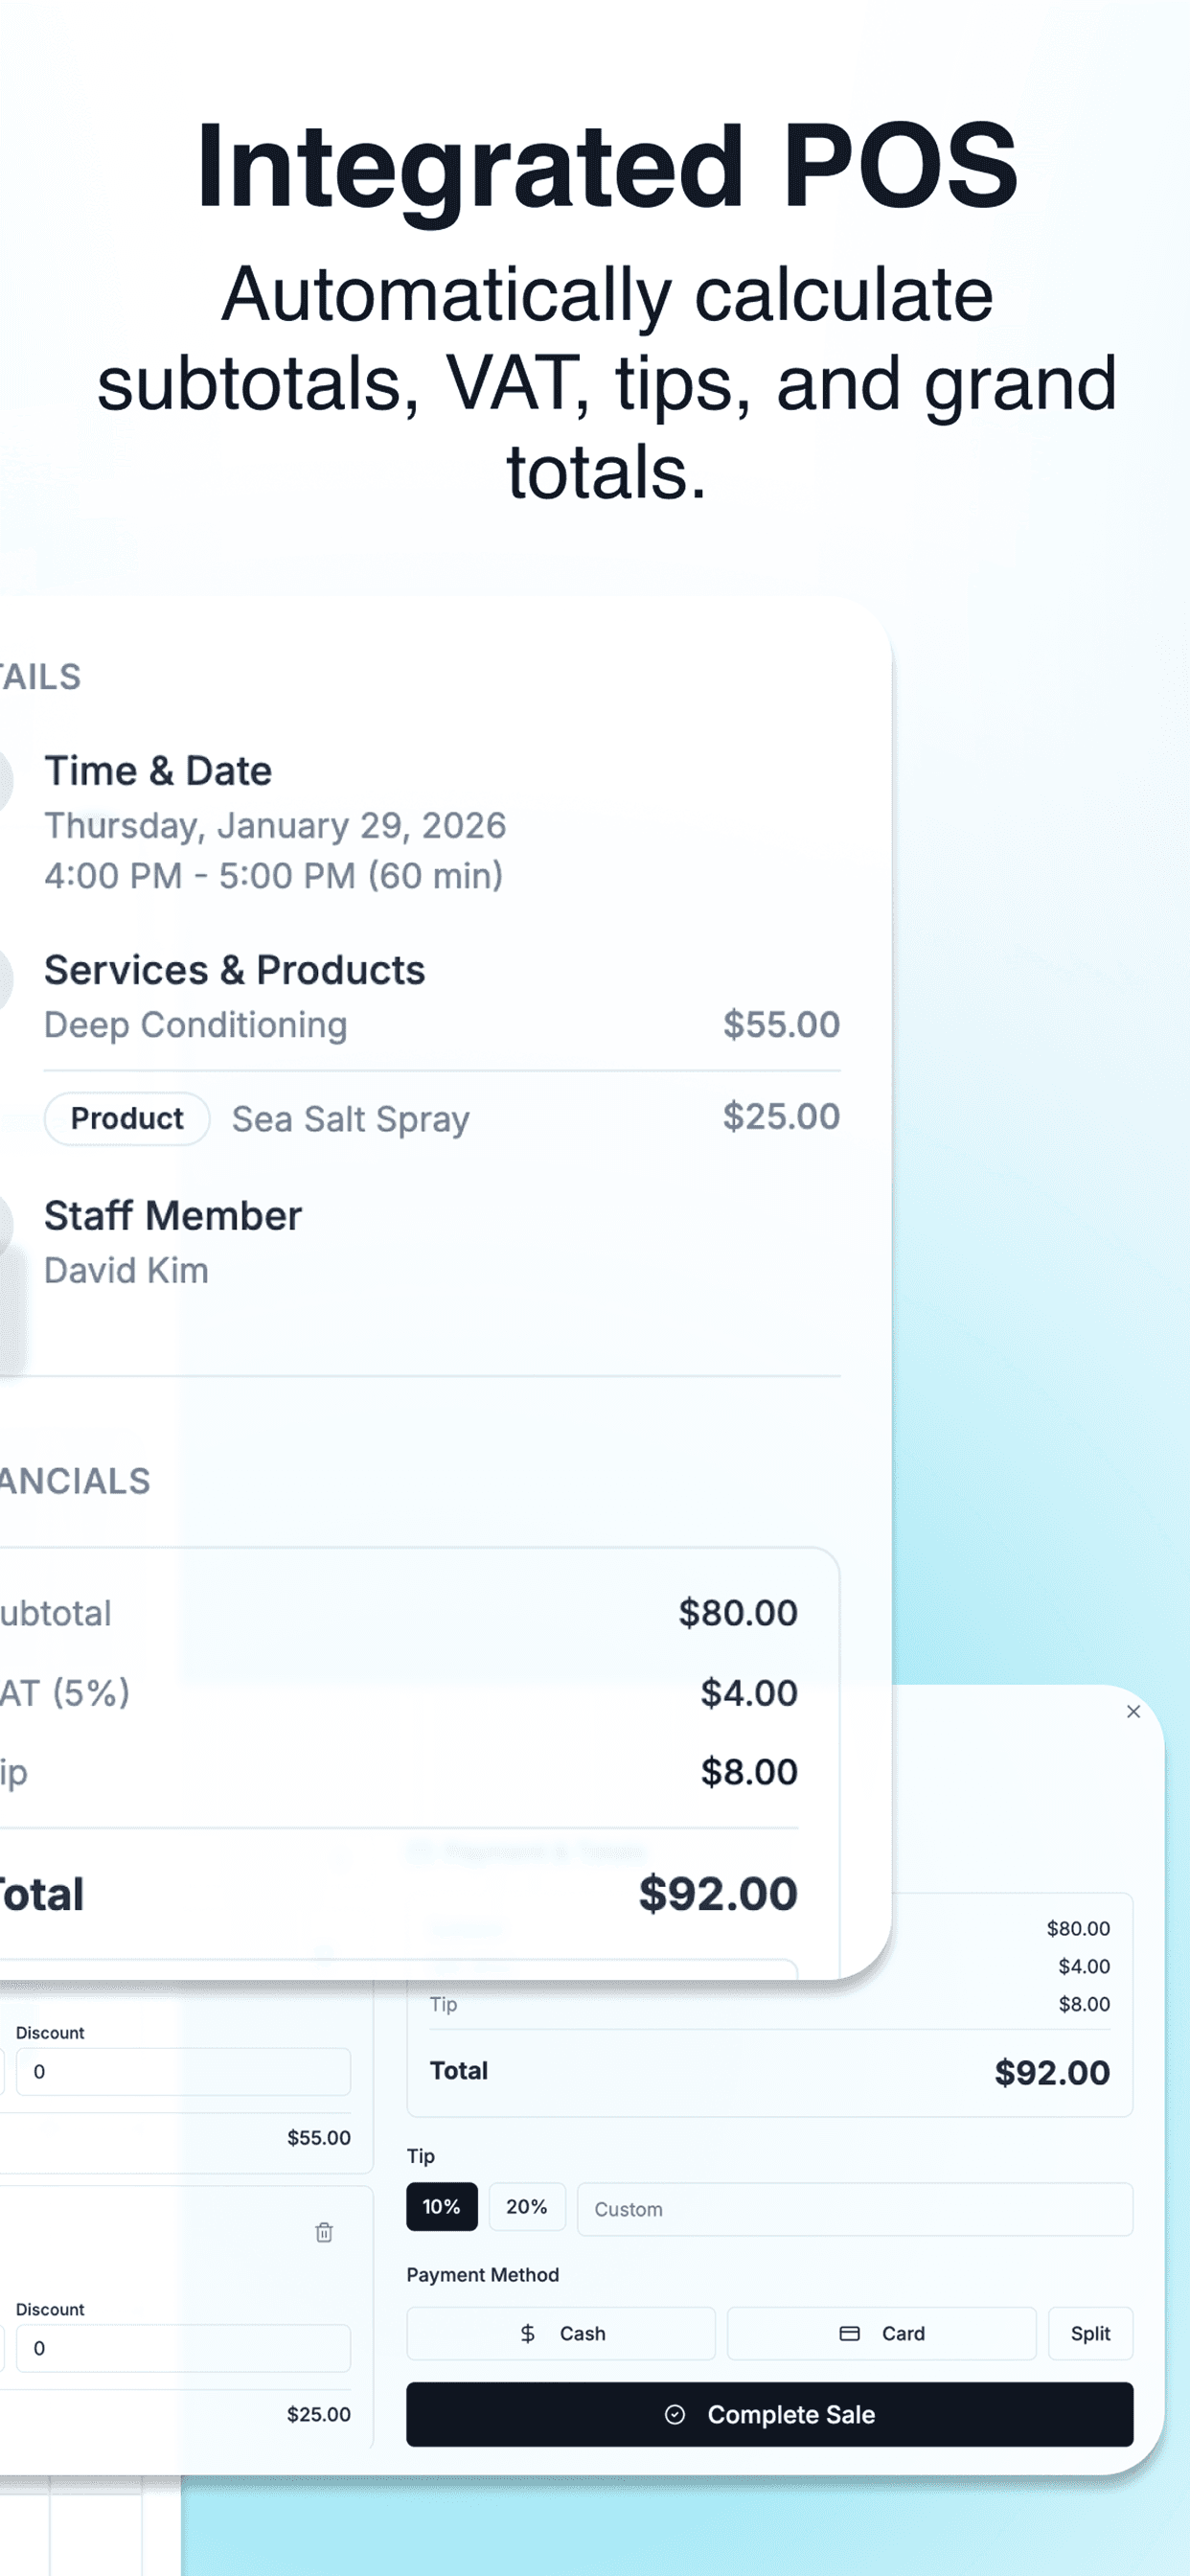This screenshot has width=1190, height=2576.
Task: Click the Discount field above the $25.00 price
Action: 185,2349
